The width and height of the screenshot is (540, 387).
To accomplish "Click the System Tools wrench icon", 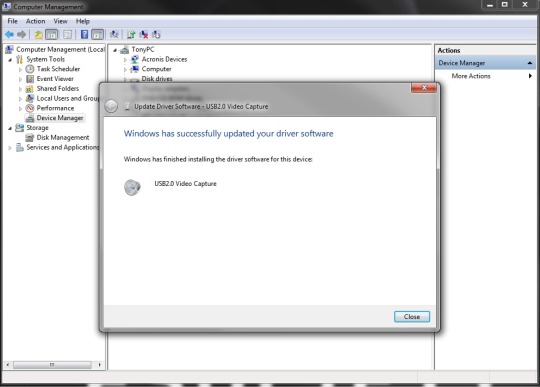I will click(x=20, y=59).
